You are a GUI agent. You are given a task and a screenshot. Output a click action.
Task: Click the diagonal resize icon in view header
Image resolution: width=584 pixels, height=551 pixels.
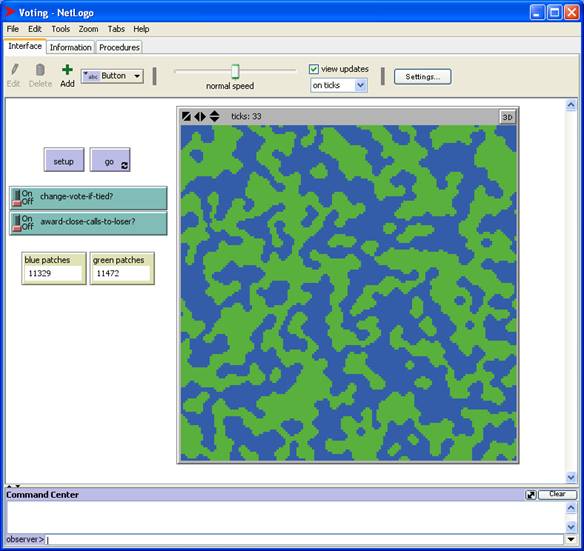tap(186, 117)
